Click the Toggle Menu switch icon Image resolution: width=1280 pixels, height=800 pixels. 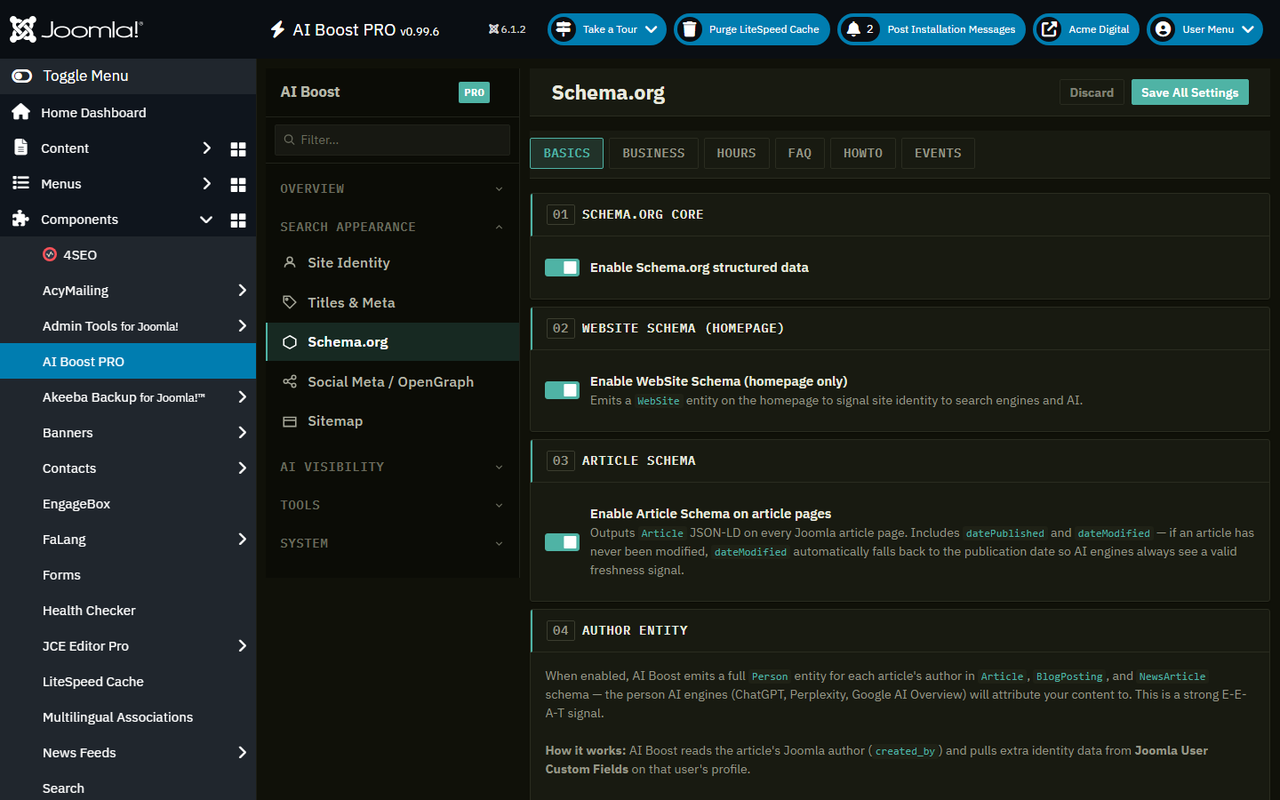pyautogui.click(x=21, y=76)
